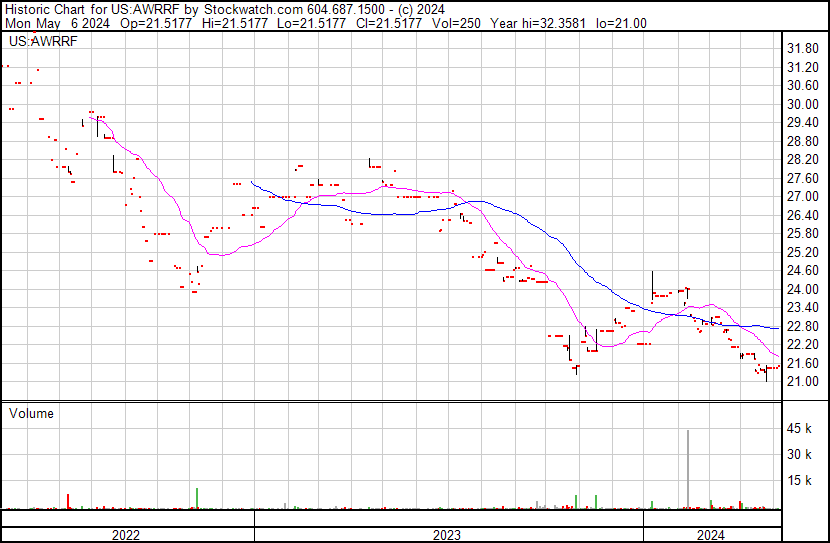This screenshot has height=543, width=830.
Task: Select the 2024 year label on the time axis
Action: tap(710, 535)
